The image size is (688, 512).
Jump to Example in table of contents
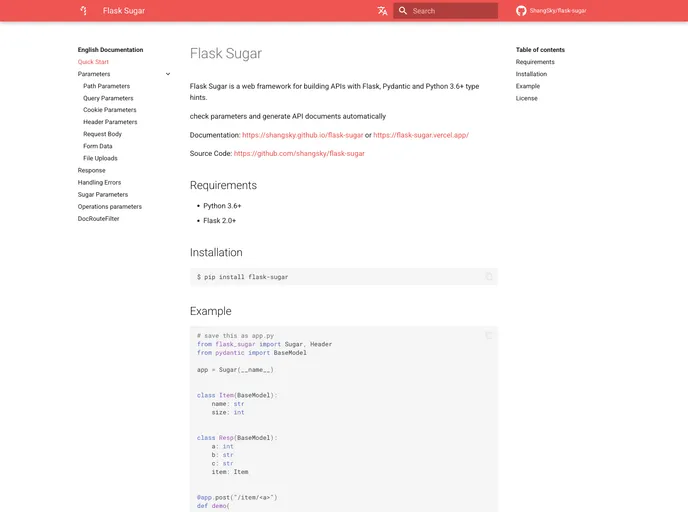[x=528, y=86]
